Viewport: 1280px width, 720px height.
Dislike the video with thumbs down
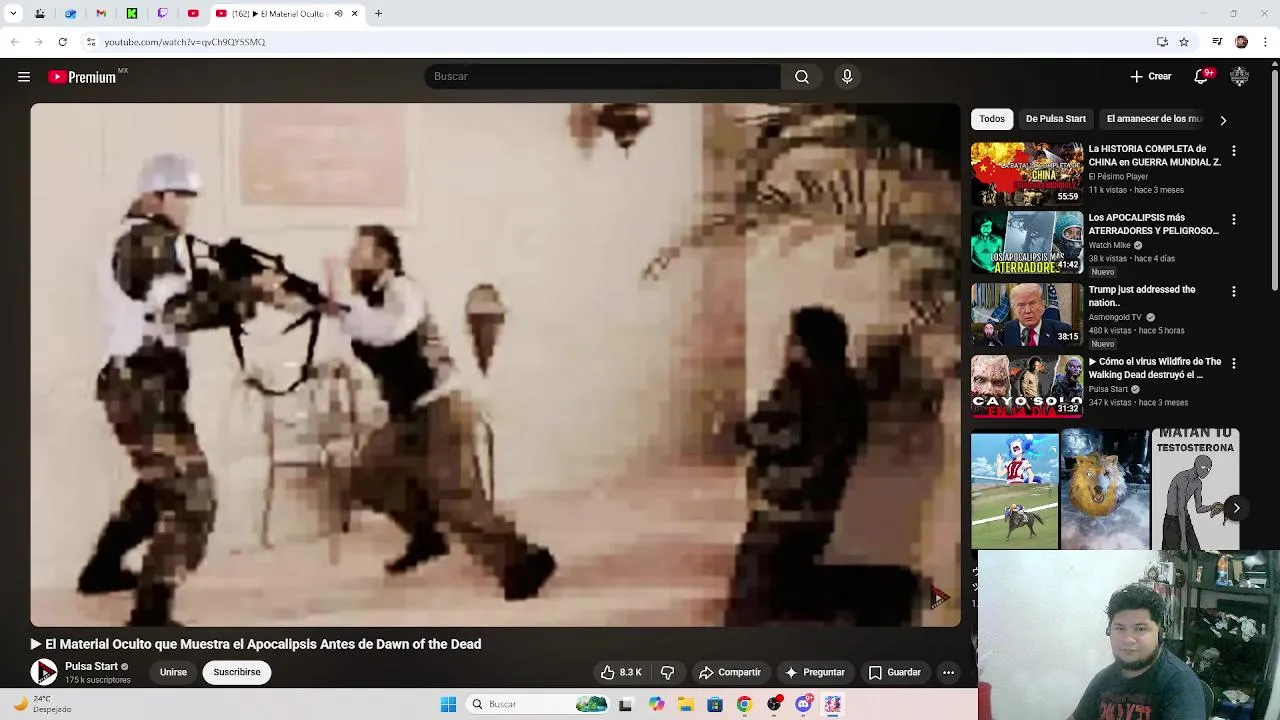coord(667,672)
